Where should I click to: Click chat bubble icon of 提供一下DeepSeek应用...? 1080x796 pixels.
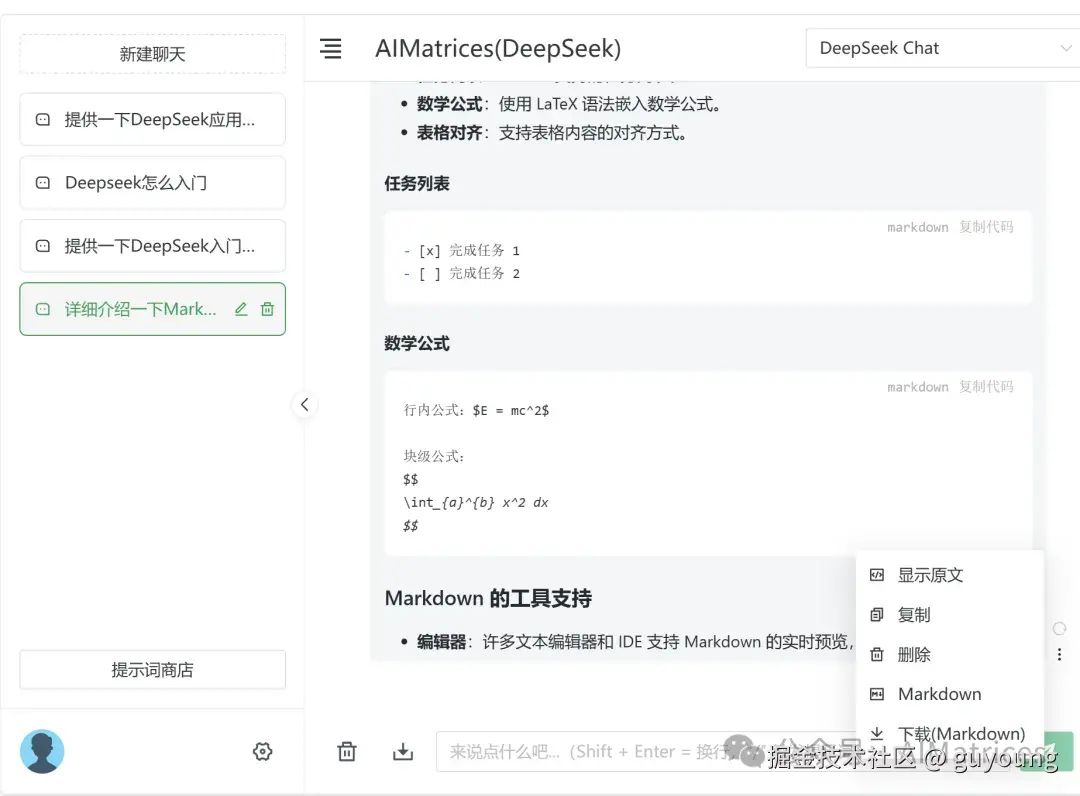tap(43, 120)
